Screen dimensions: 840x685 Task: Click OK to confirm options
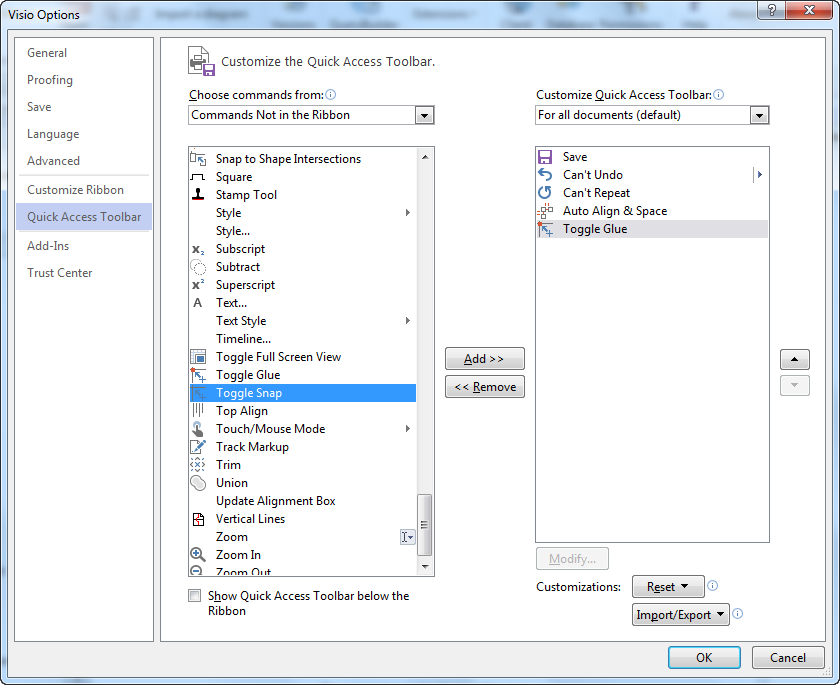704,658
